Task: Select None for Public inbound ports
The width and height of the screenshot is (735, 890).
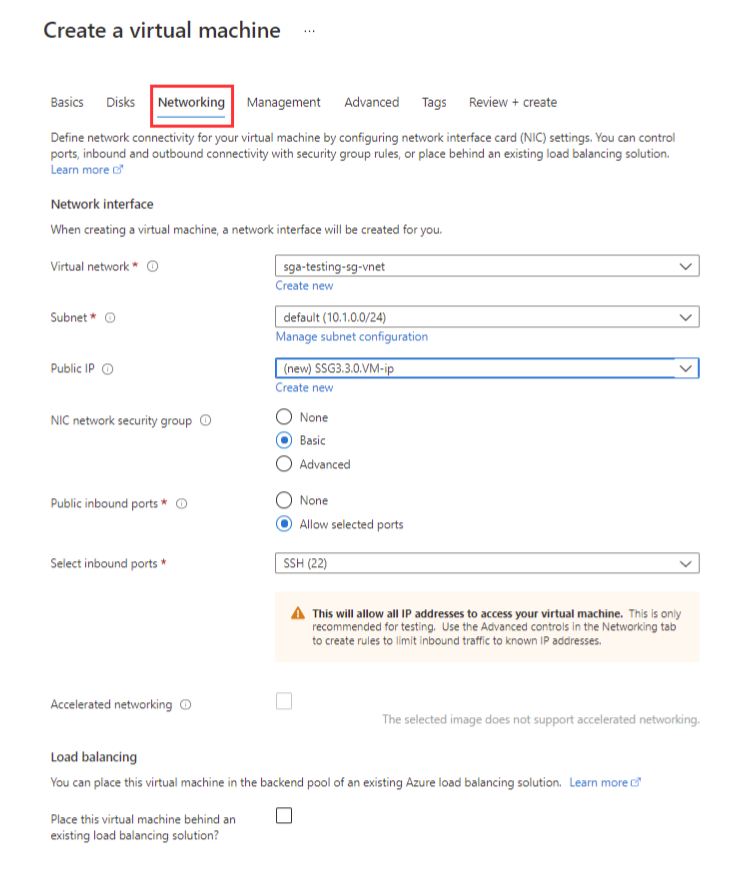Action: 284,500
